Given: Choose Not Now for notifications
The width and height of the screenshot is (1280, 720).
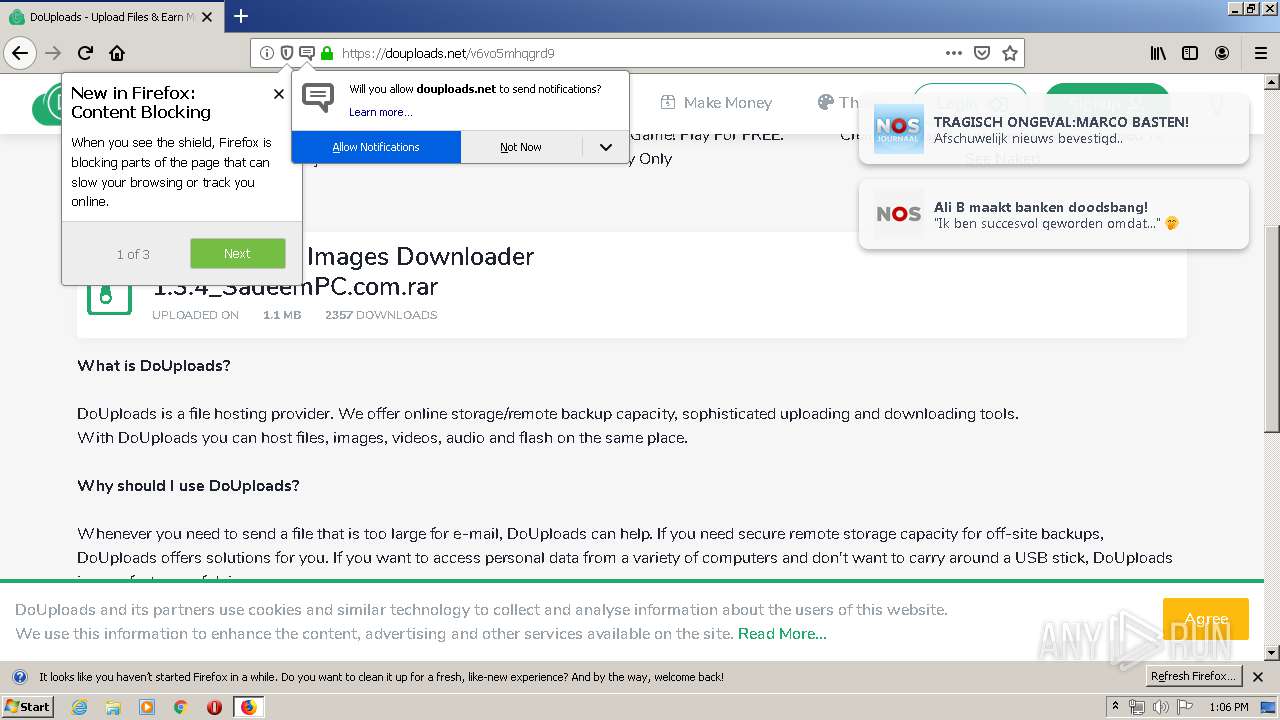Looking at the screenshot, I should click(x=521, y=147).
